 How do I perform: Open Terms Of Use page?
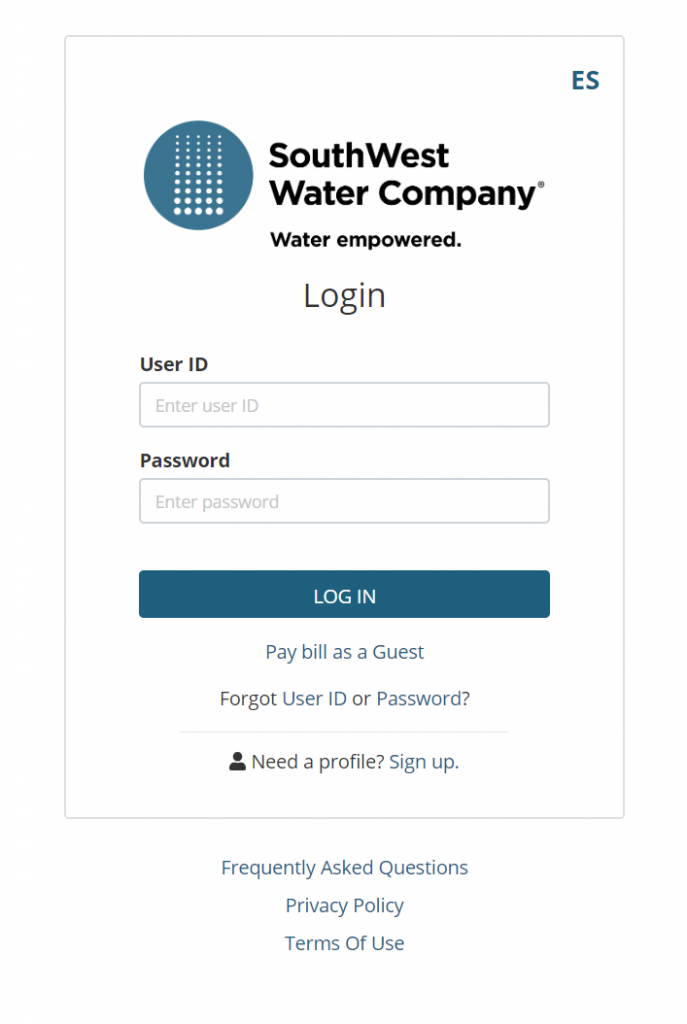pos(344,943)
